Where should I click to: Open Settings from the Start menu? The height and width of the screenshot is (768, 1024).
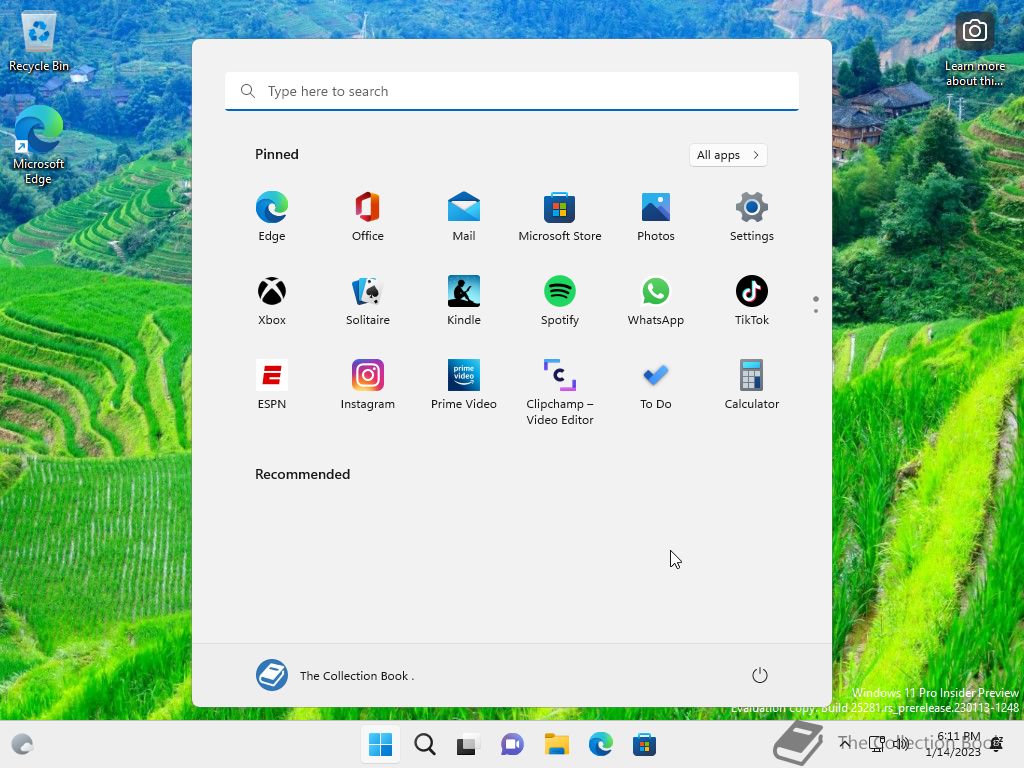[752, 217]
